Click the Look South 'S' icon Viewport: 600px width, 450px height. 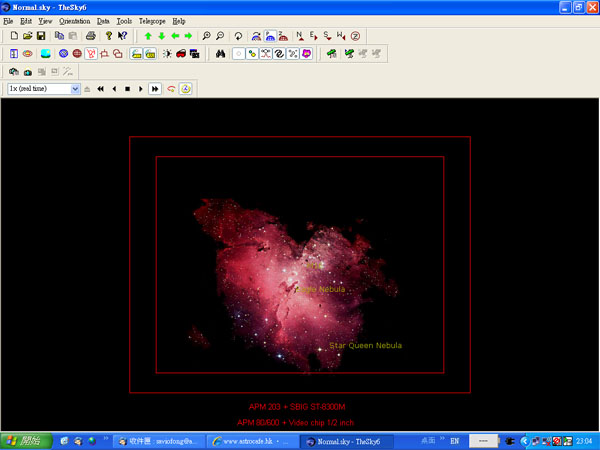pos(327,36)
